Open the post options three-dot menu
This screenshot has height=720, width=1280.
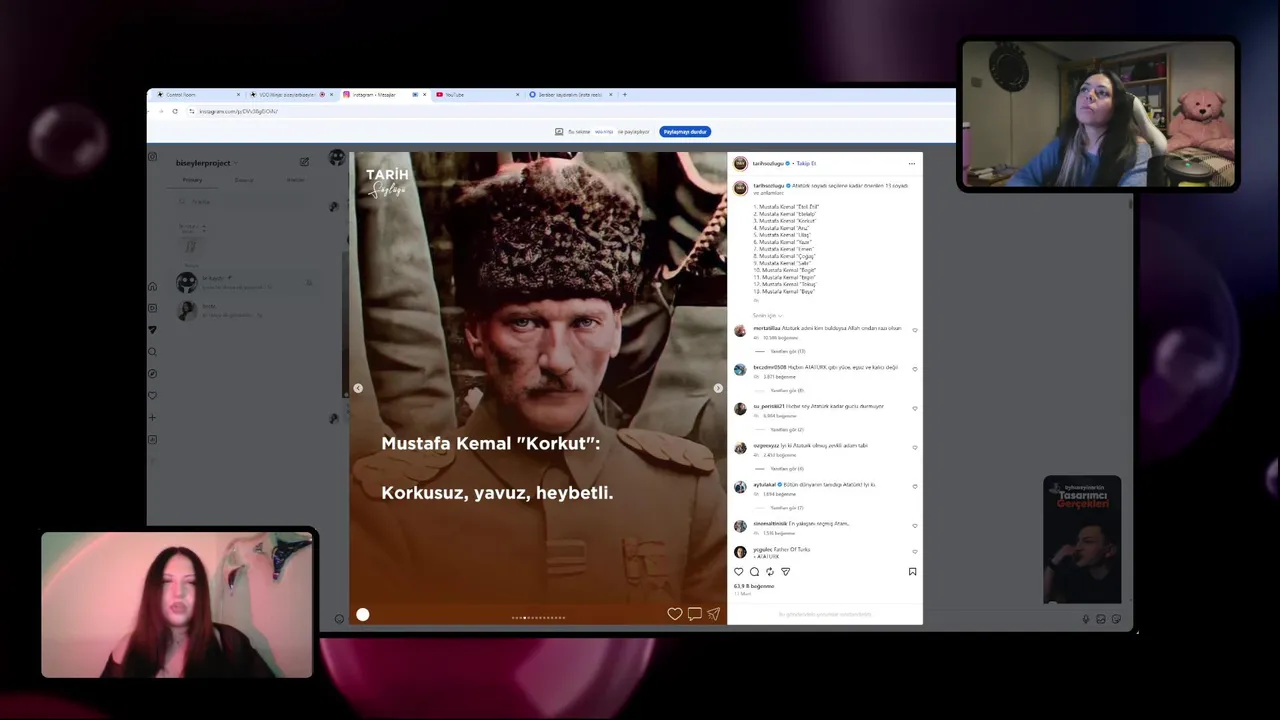911,163
